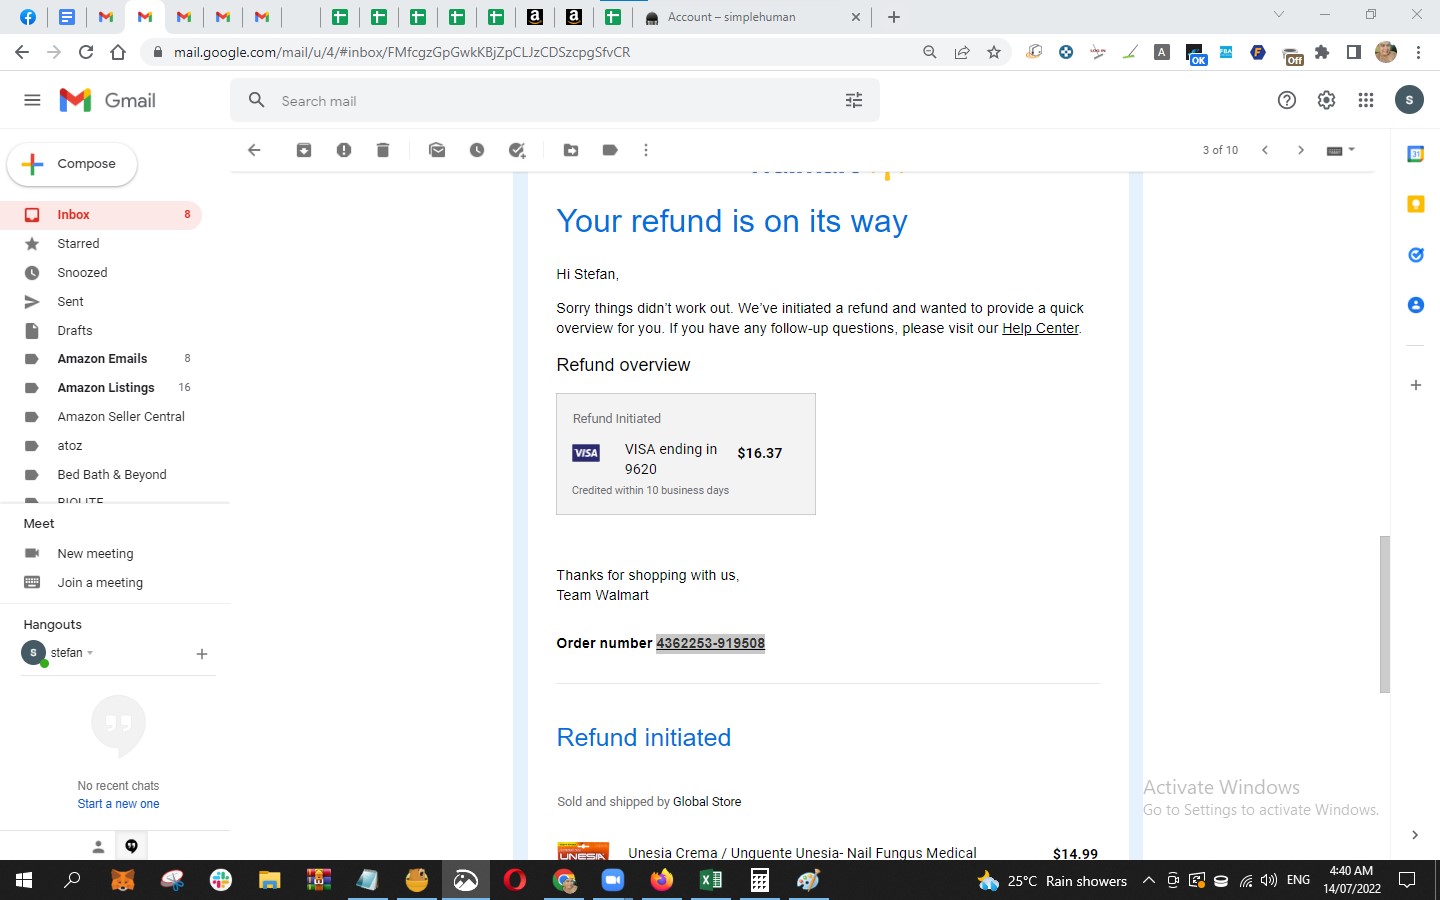Open the input tools keyboard dropdown
This screenshot has width=1440, height=900.
tap(1340, 150)
